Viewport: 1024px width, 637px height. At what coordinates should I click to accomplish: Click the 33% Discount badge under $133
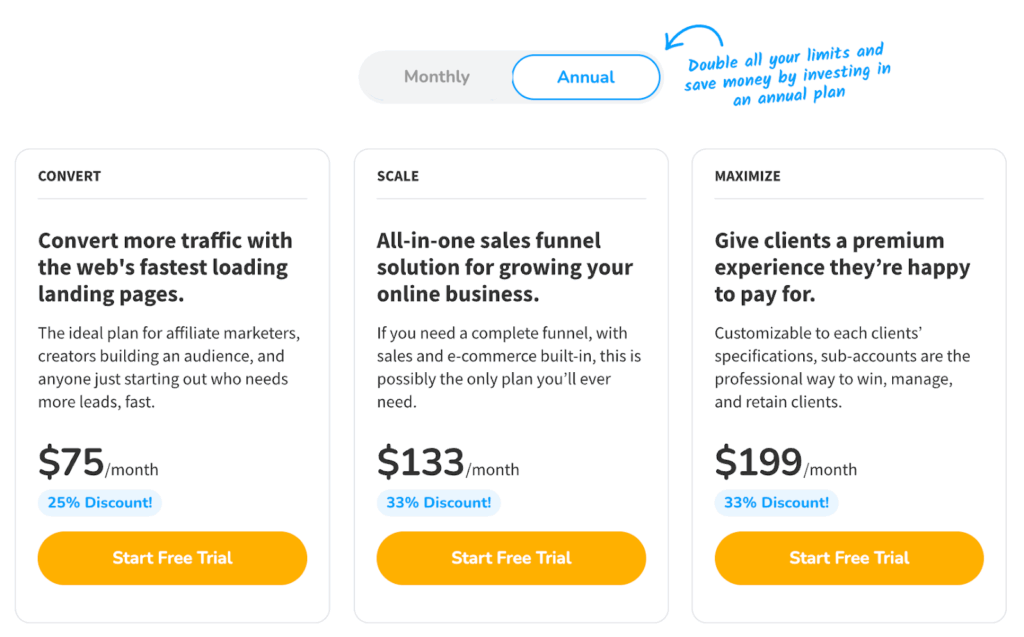[439, 503]
